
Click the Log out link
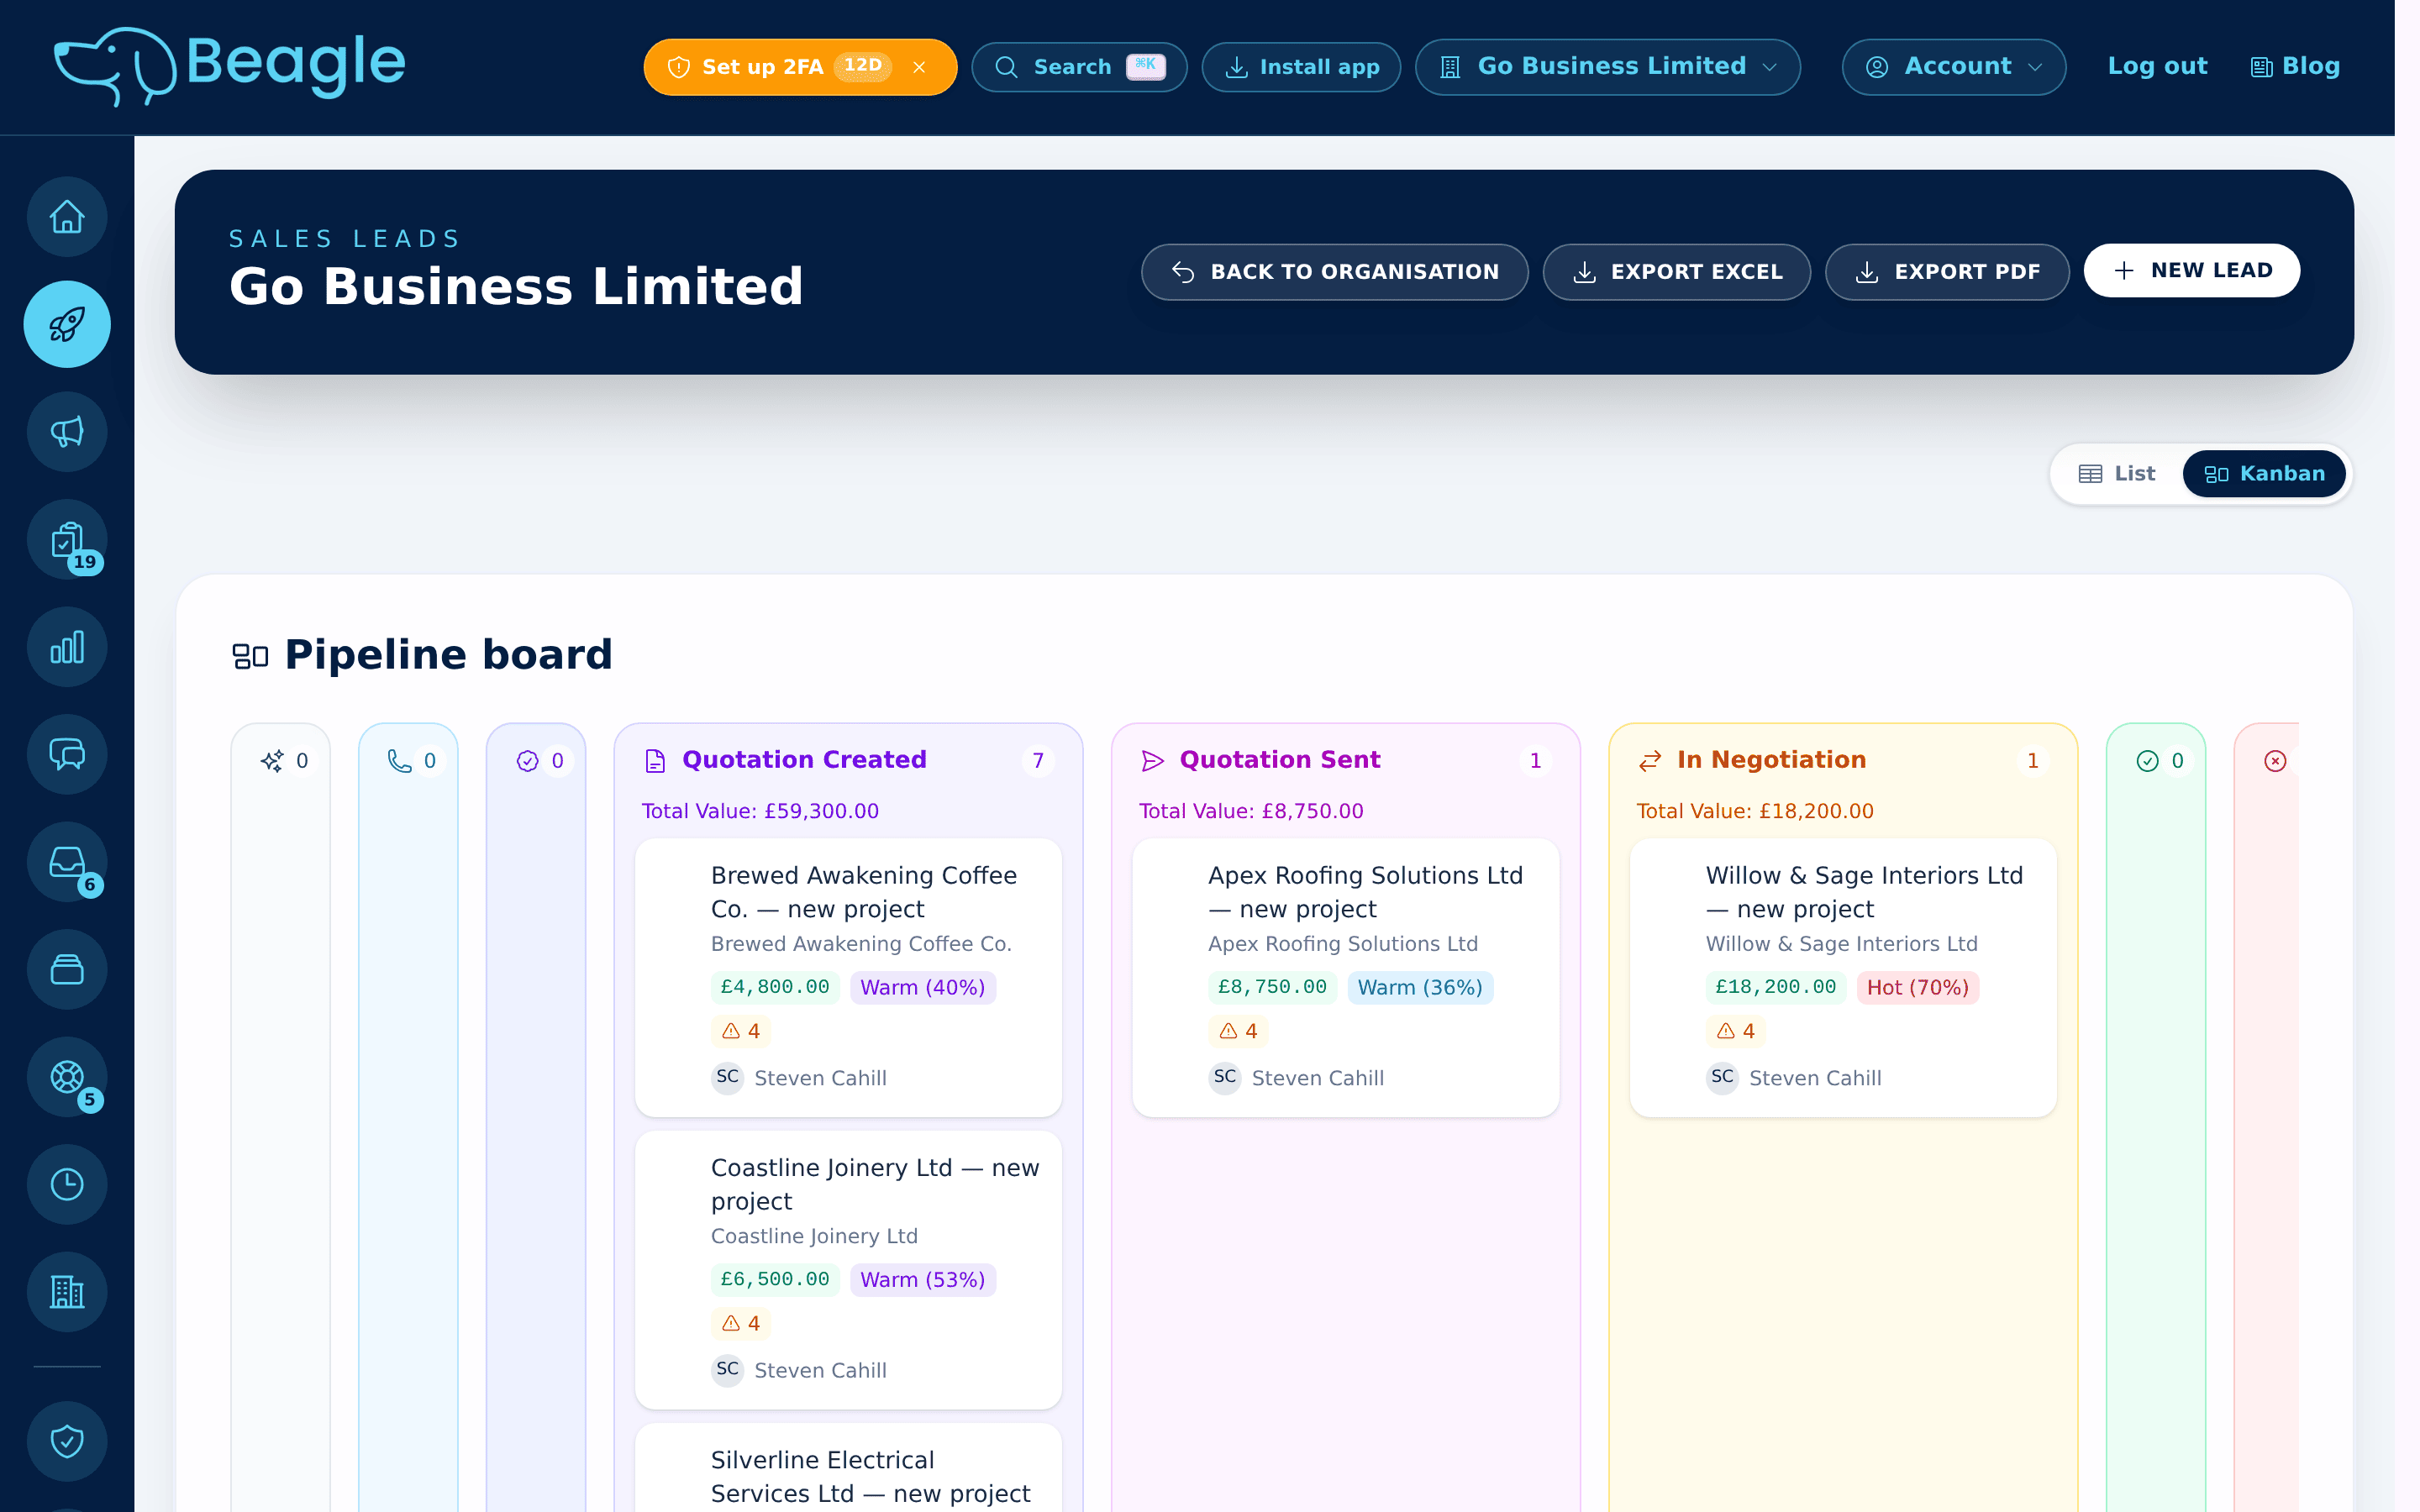(x=2157, y=66)
